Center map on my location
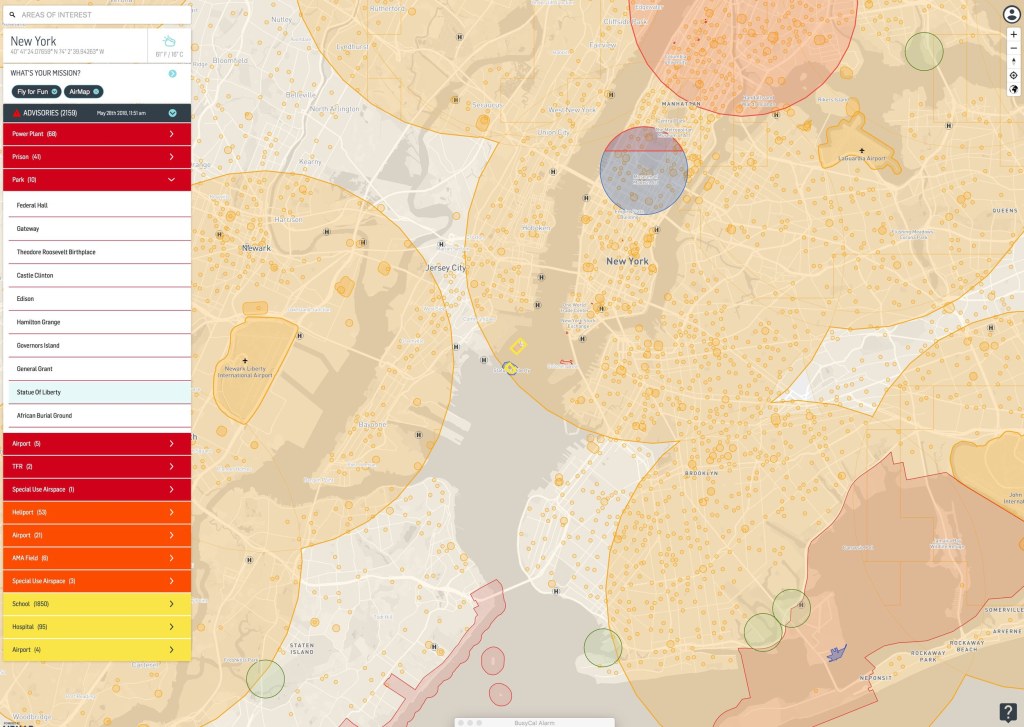 1013,75
